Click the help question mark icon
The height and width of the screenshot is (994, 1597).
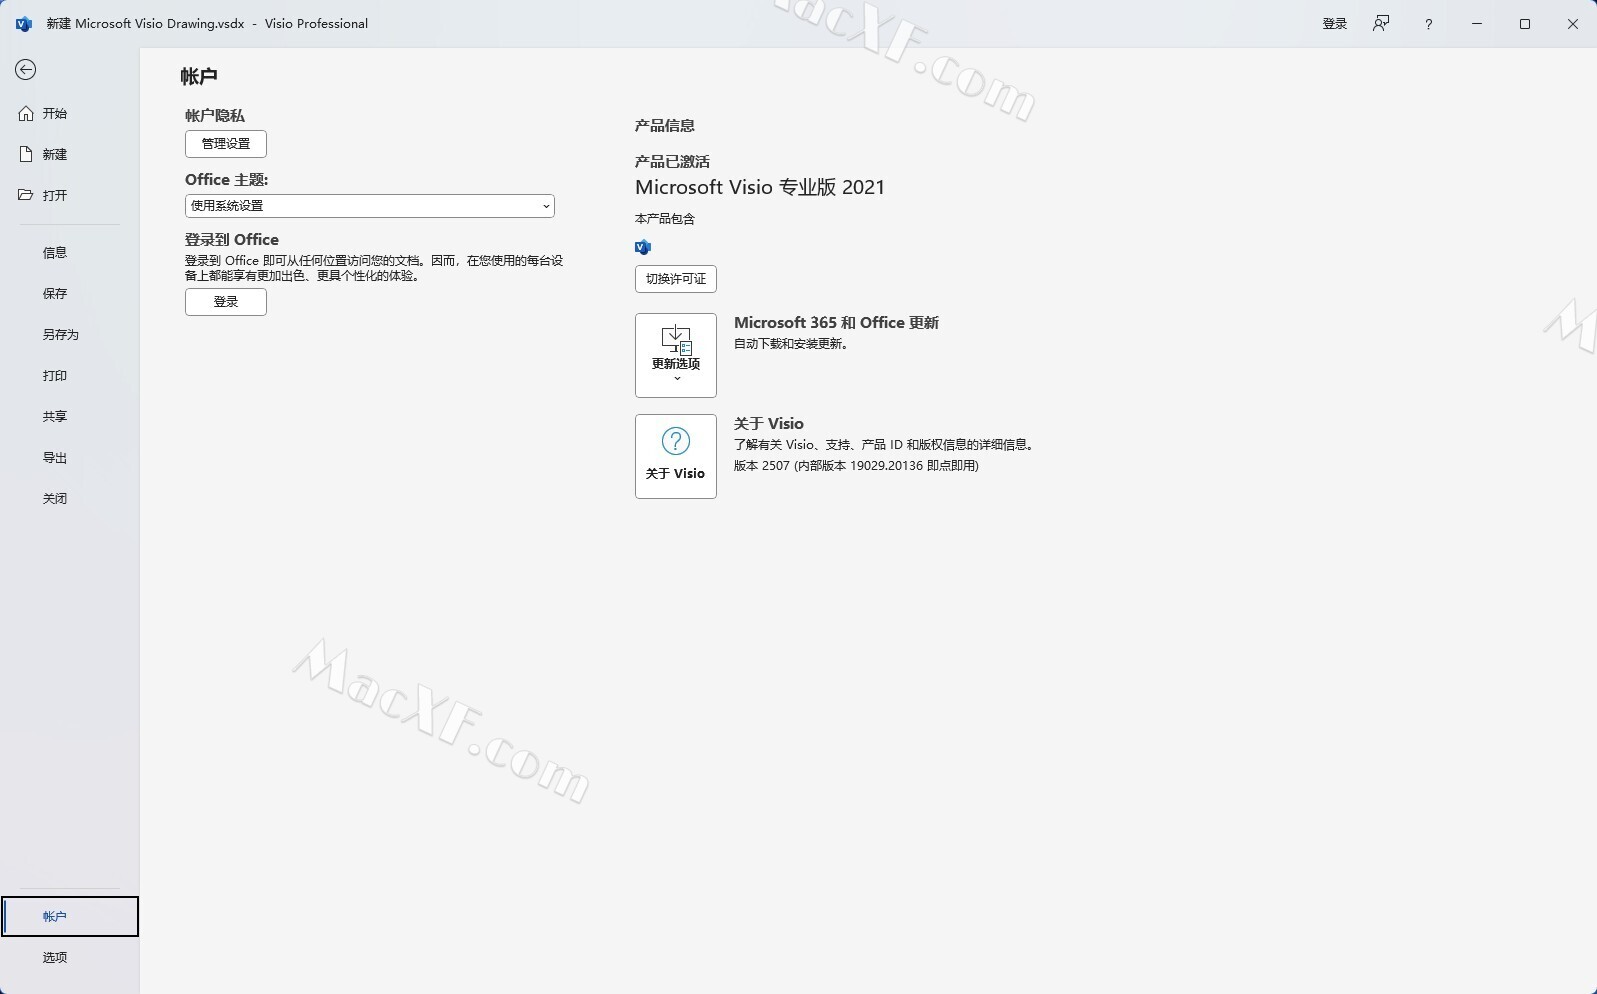coord(1428,24)
